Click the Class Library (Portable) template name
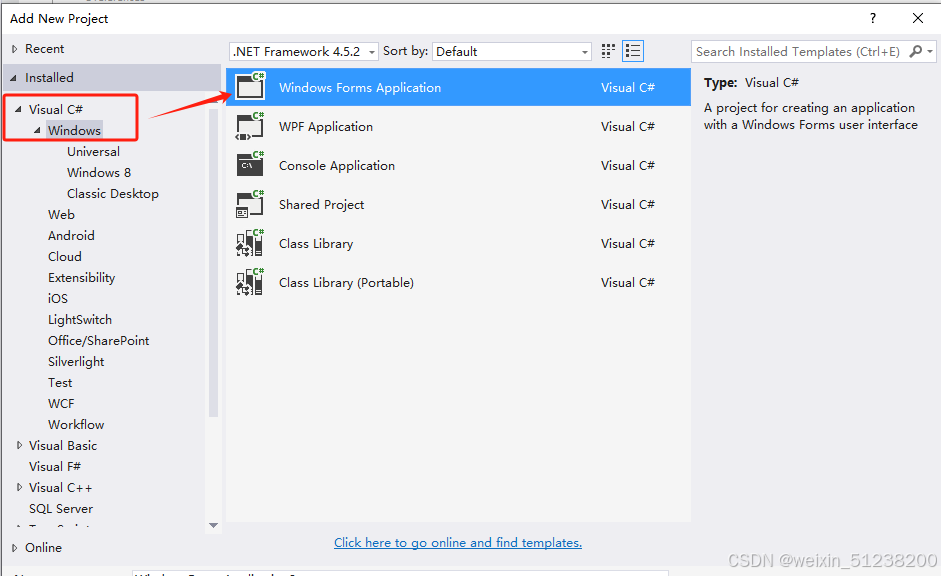The width and height of the screenshot is (941, 576). (x=346, y=283)
